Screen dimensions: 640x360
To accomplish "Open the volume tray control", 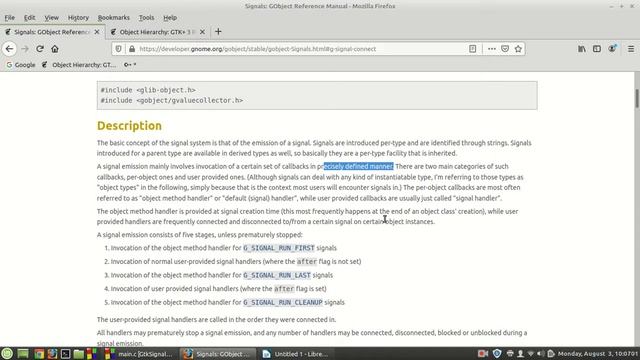I will click(x=540, y=353).
